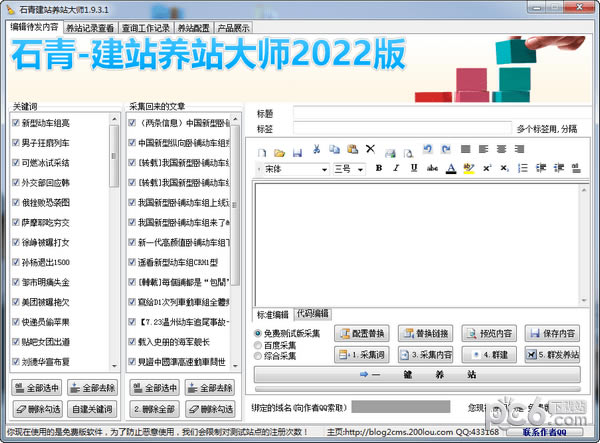Screen dimensions: 600x443
Task: Click the Save disk icon in editor toolbar
Action: pos(298,150)
